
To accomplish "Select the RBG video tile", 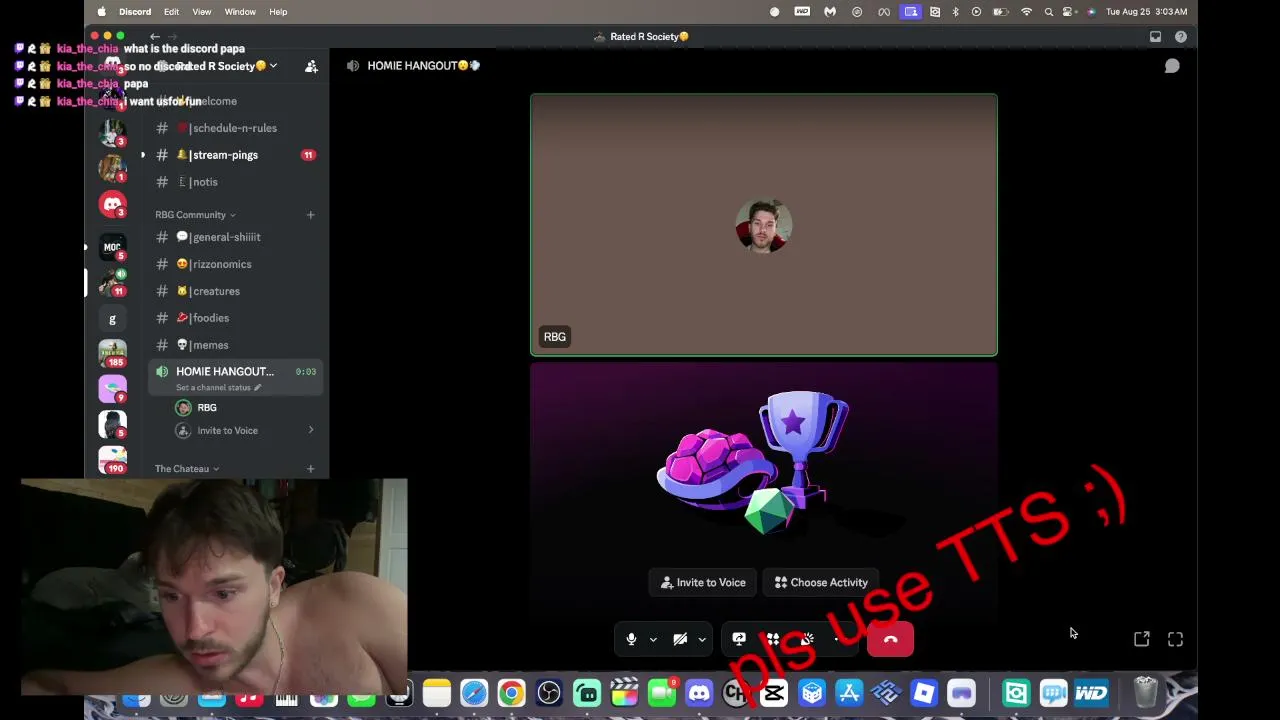I will point(764,225).
